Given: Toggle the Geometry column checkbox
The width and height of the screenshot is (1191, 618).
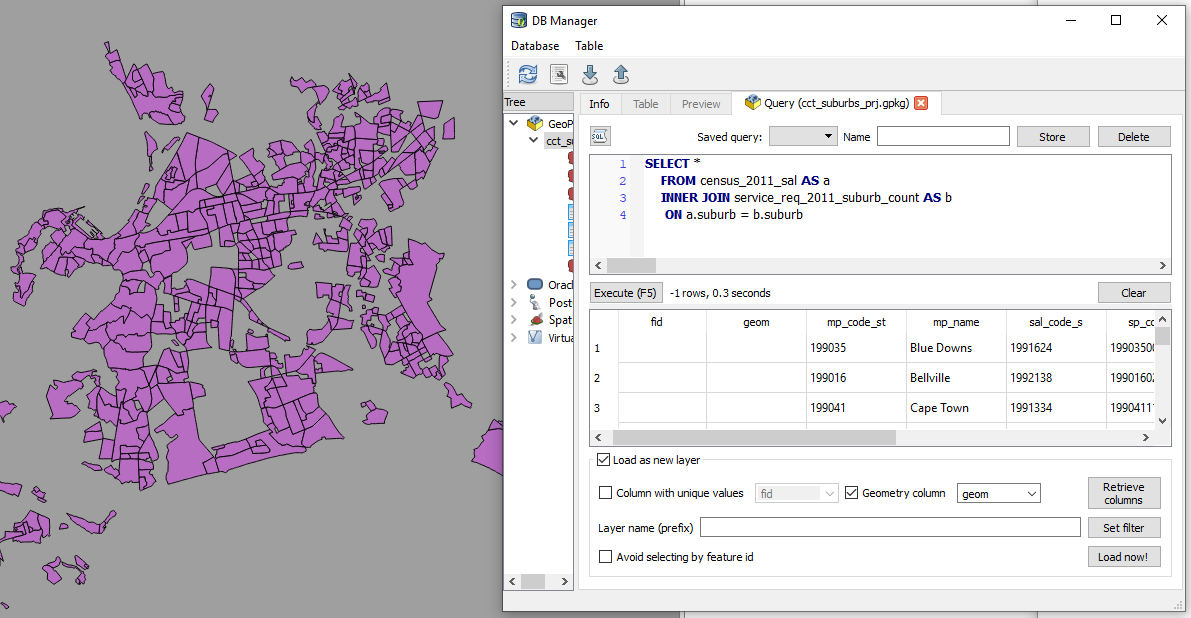Looking at the screenshot, I should point(851,493).
